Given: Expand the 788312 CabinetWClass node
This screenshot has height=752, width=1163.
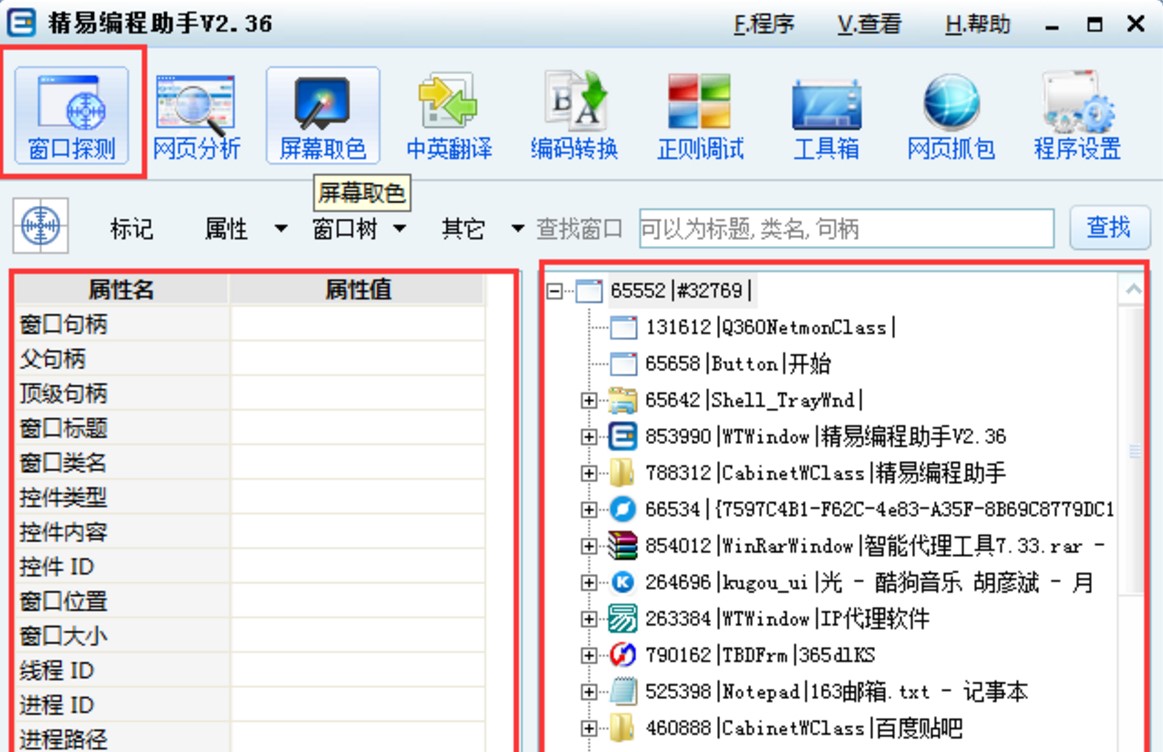Looking at the screenshot, I should [589, 473].
